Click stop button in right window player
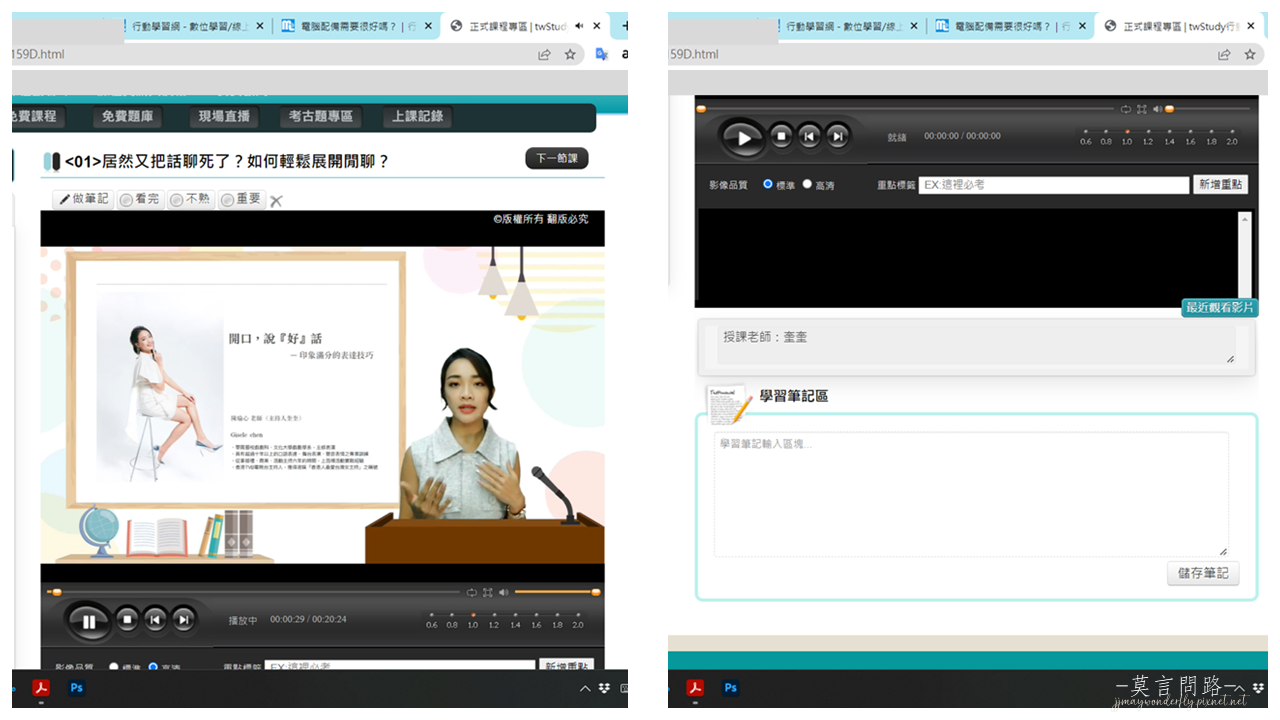The image size is (1280, 720). pyautogui.click(x=782, y=136)
